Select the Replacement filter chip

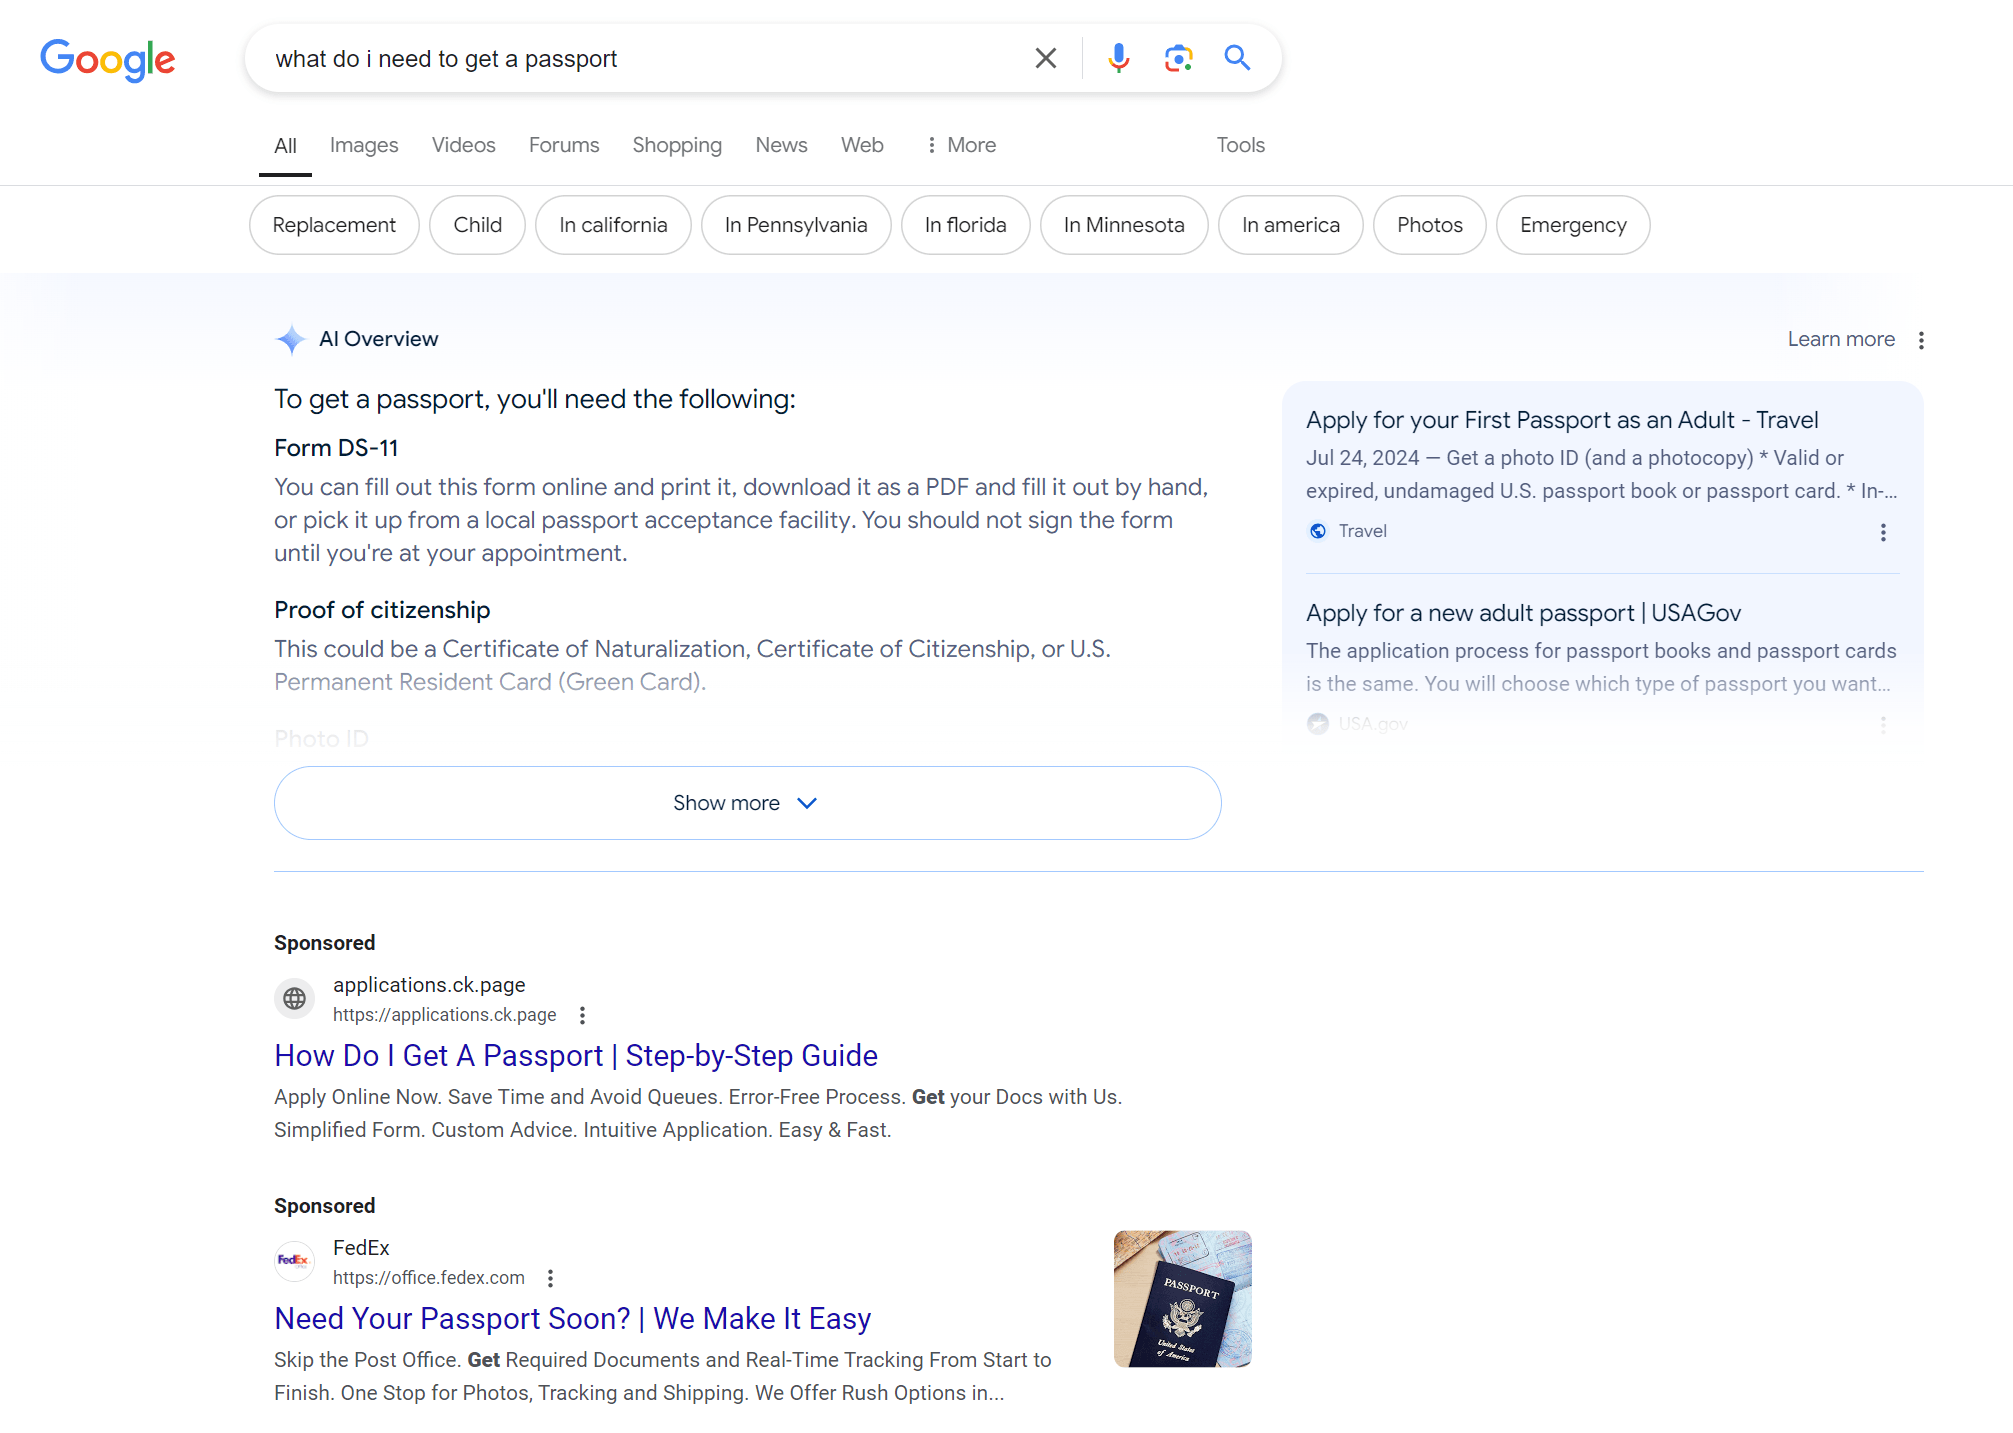pos(334,225)
